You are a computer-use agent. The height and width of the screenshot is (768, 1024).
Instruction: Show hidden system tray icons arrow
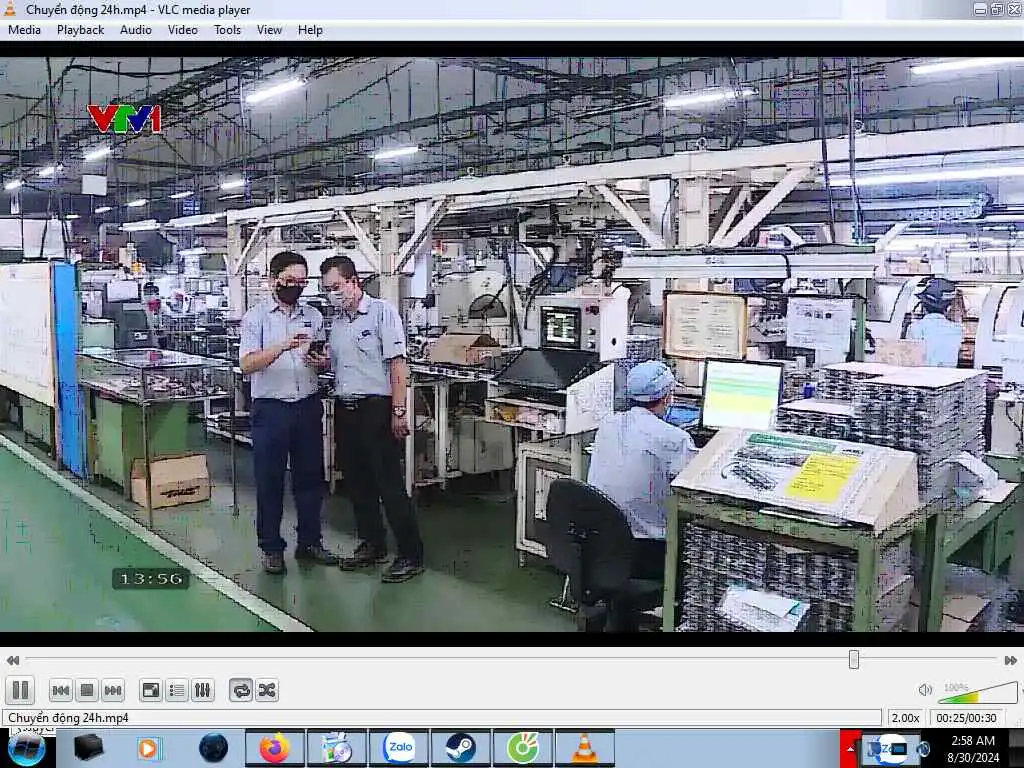[850, 748]
